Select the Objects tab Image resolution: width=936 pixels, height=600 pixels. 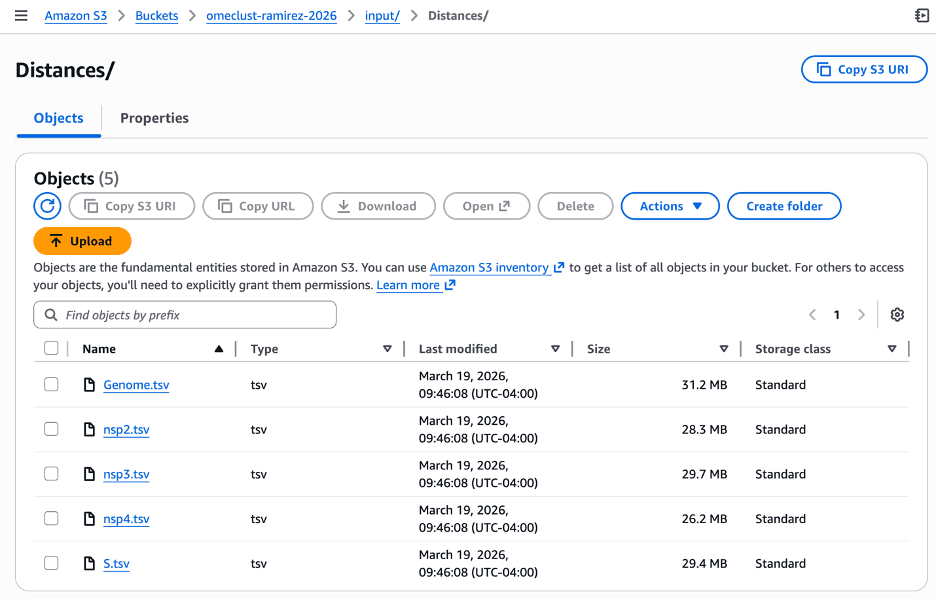click(59, 118)
